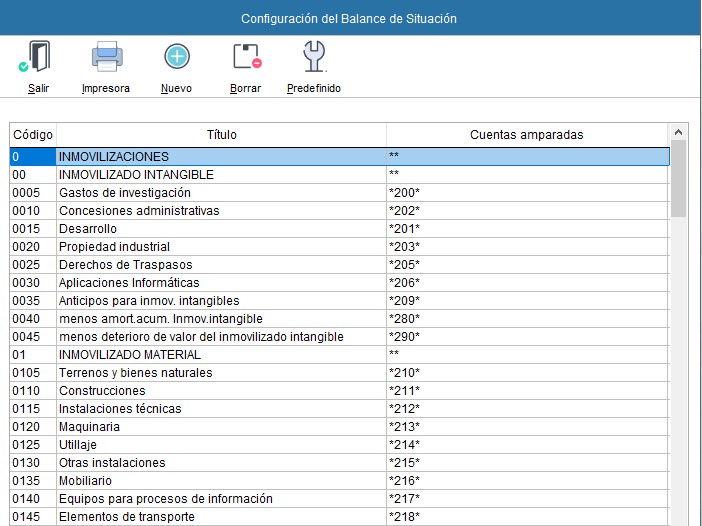Open the Predefinido wrench icon
Viewport: 702px width, 526px height.
(313, 58)
